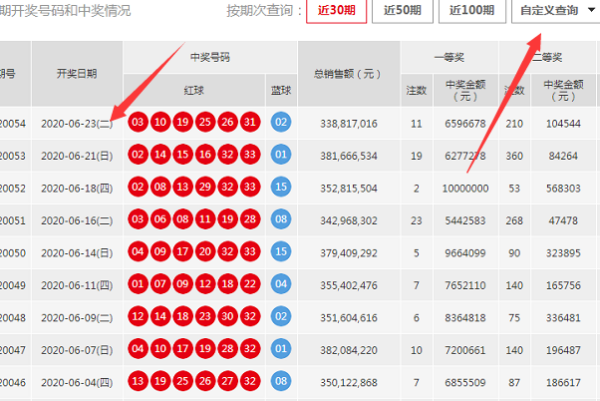Click the 2020-06-23(二) draw date

tap(77, 123)
